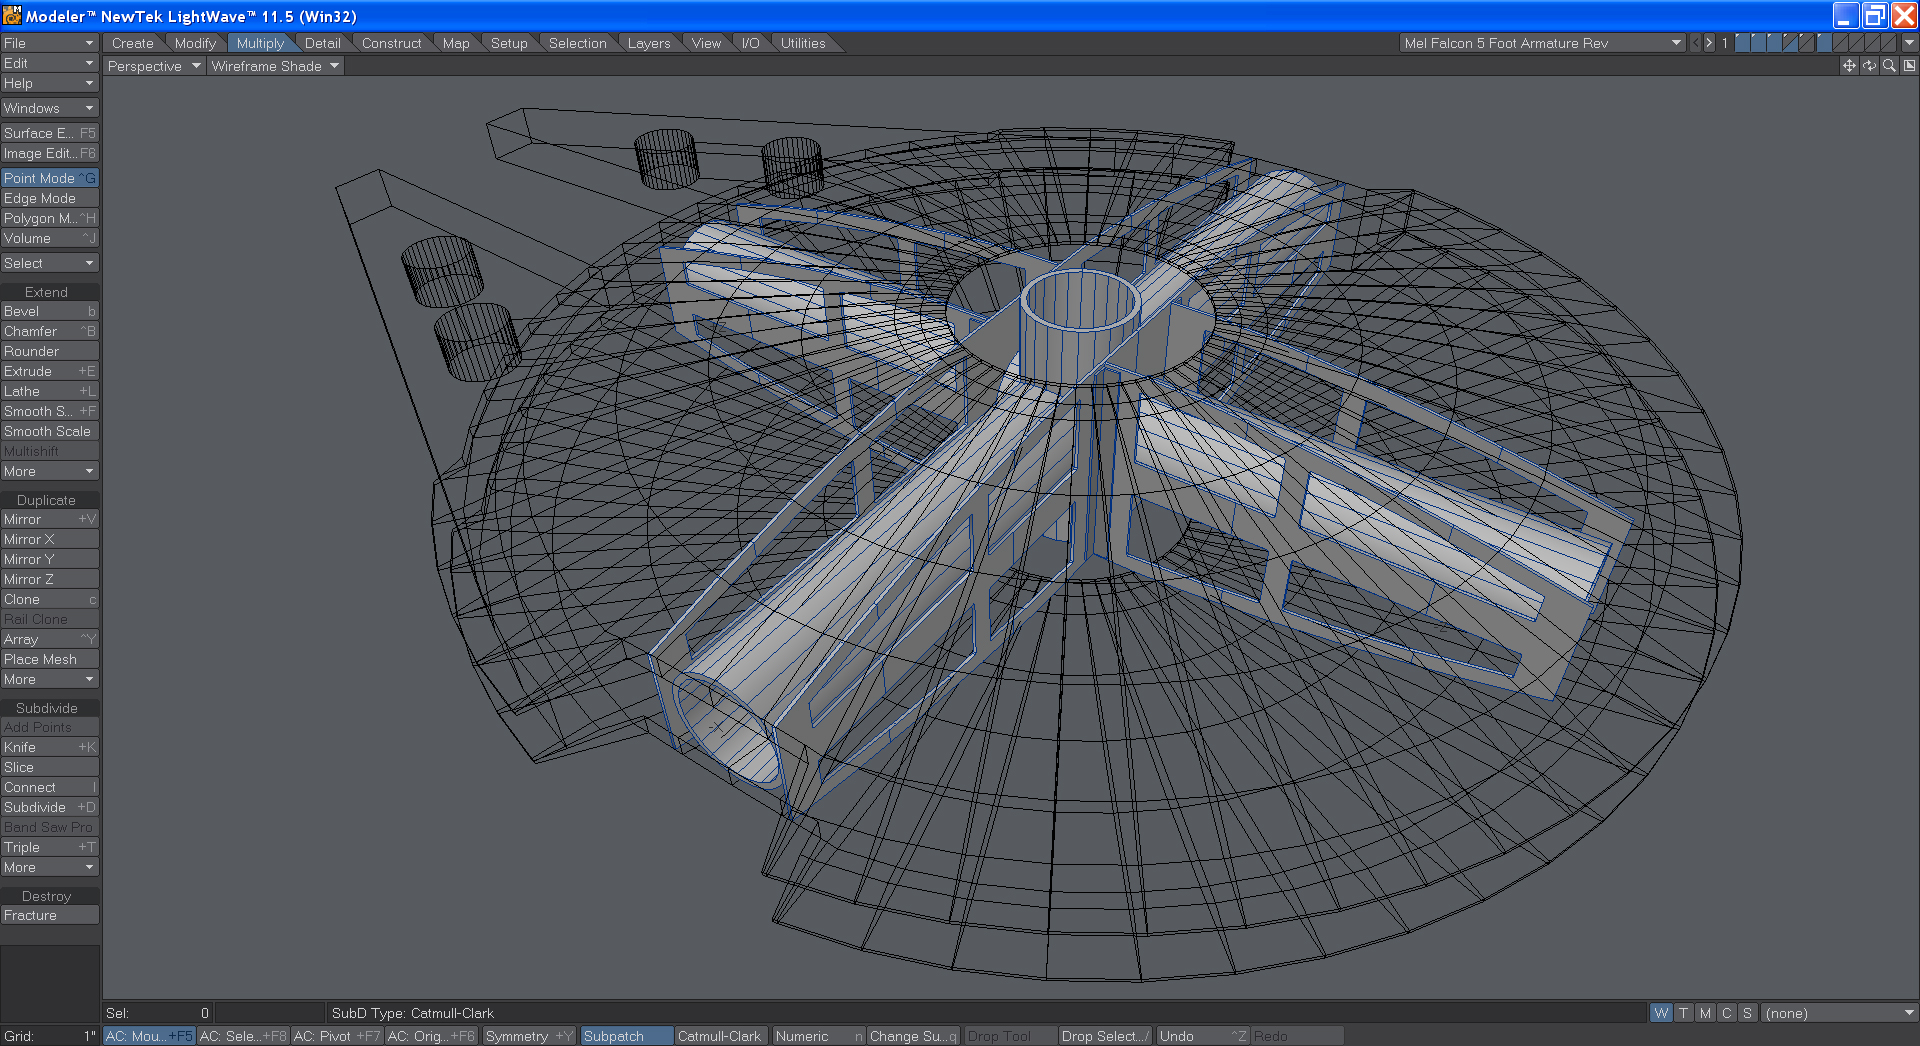This screenshot has width=1920, height=1046.
Task: Expand More under the Subdivide section
Action: tap(49, 867)
